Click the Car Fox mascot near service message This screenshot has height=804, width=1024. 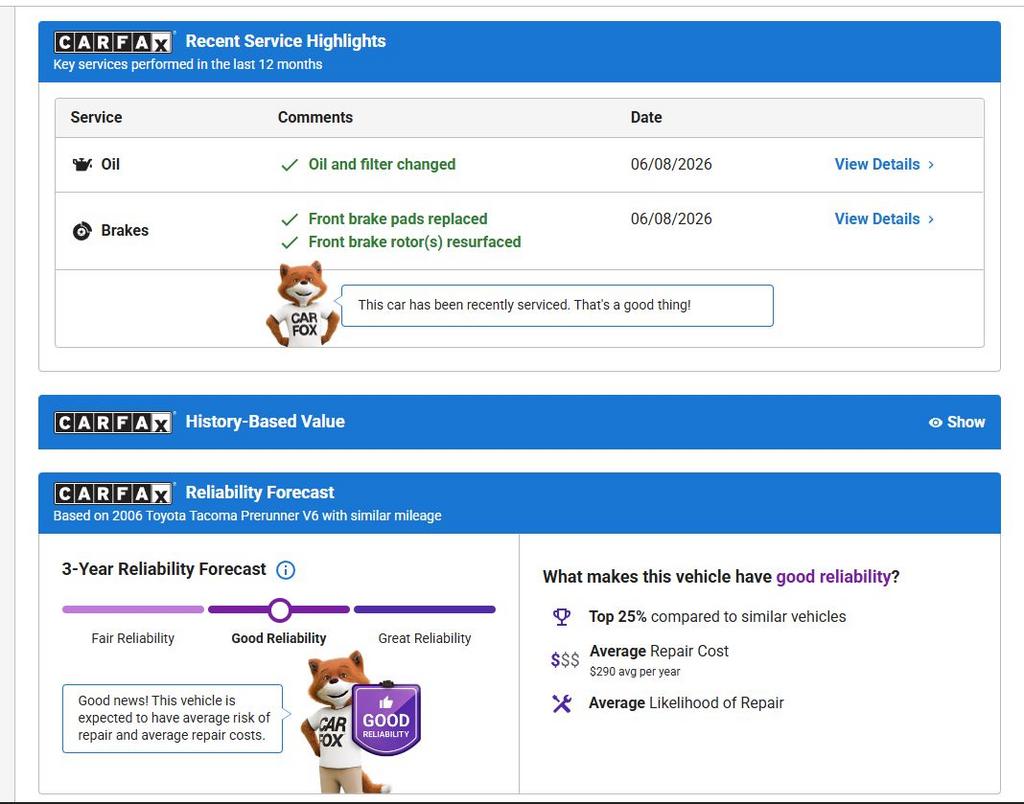pos(303,304)
